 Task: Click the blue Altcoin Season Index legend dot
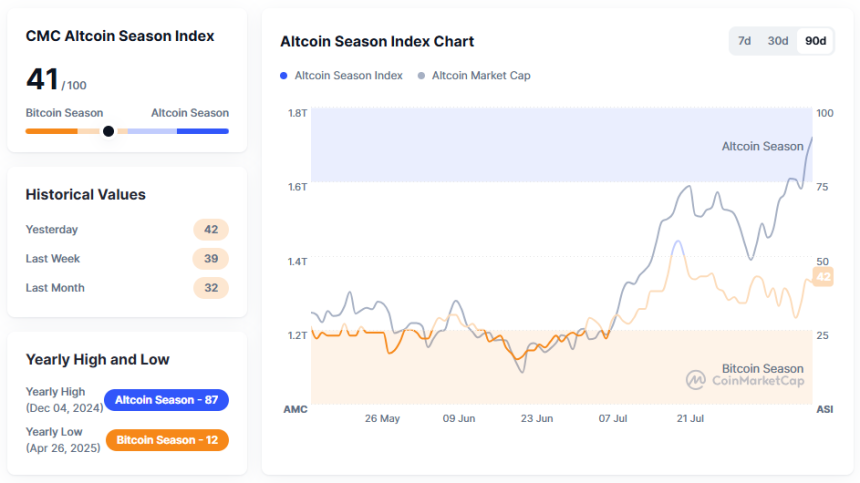click(284, 75)
